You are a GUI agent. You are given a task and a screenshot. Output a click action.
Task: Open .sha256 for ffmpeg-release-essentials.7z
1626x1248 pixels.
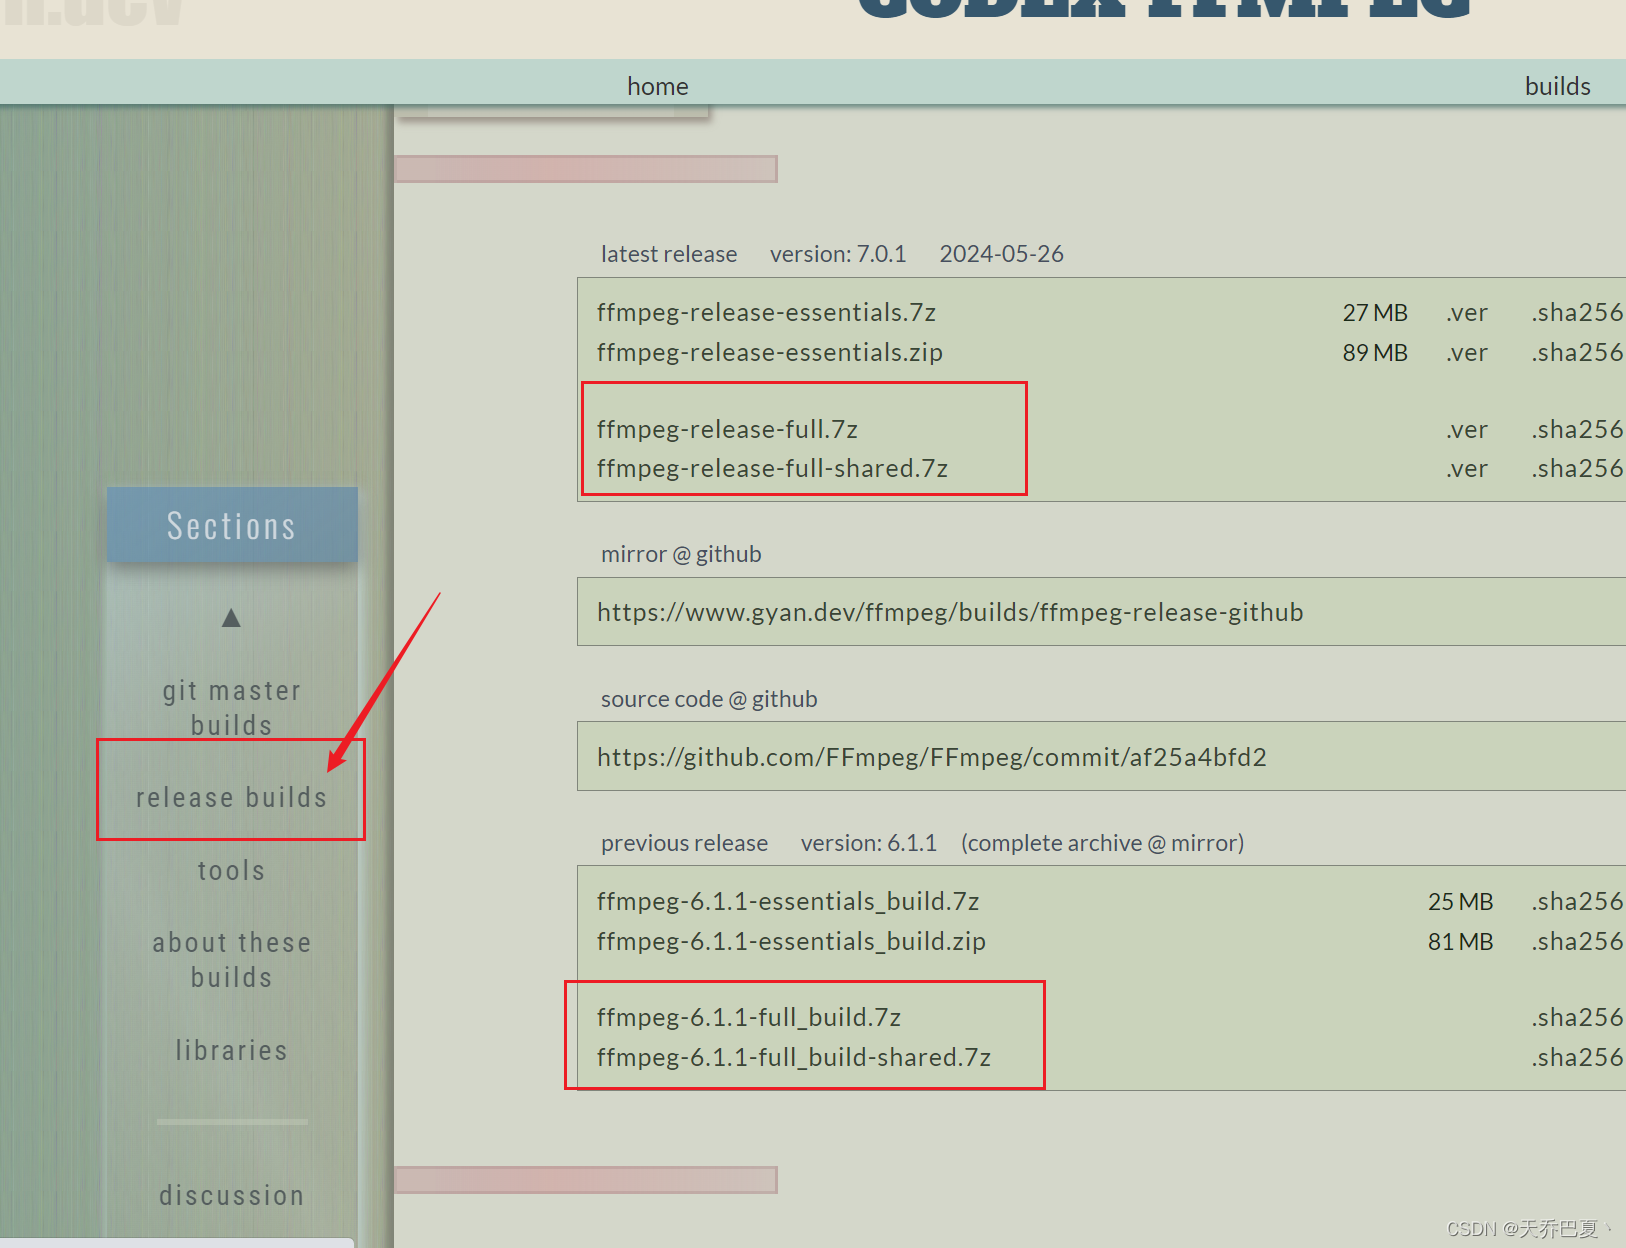coord(1577,313)
